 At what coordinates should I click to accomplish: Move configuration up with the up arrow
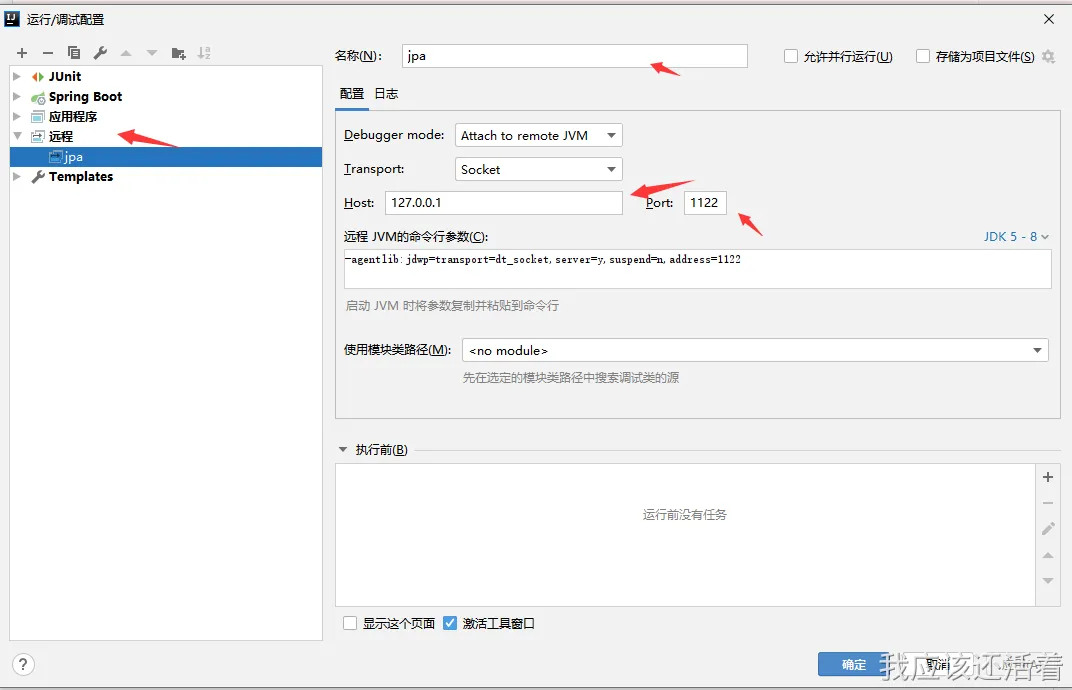(x=126, y=53)
